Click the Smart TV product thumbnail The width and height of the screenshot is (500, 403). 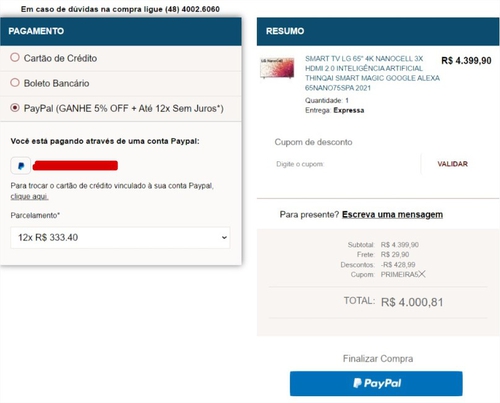[277, 68]
